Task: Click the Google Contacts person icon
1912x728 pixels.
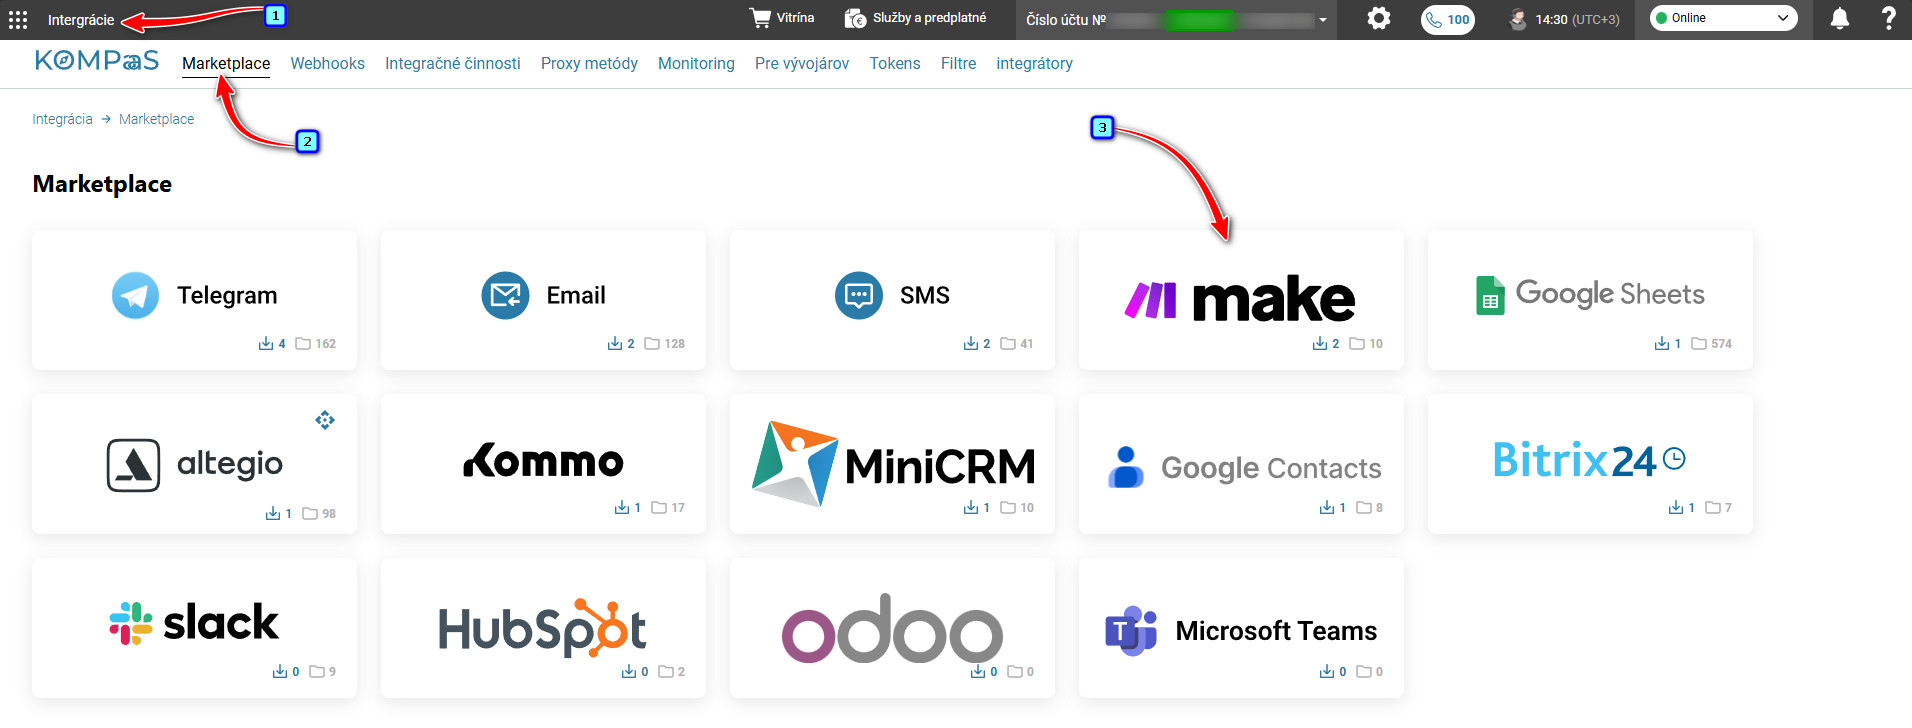Action: coord(1126,467)
